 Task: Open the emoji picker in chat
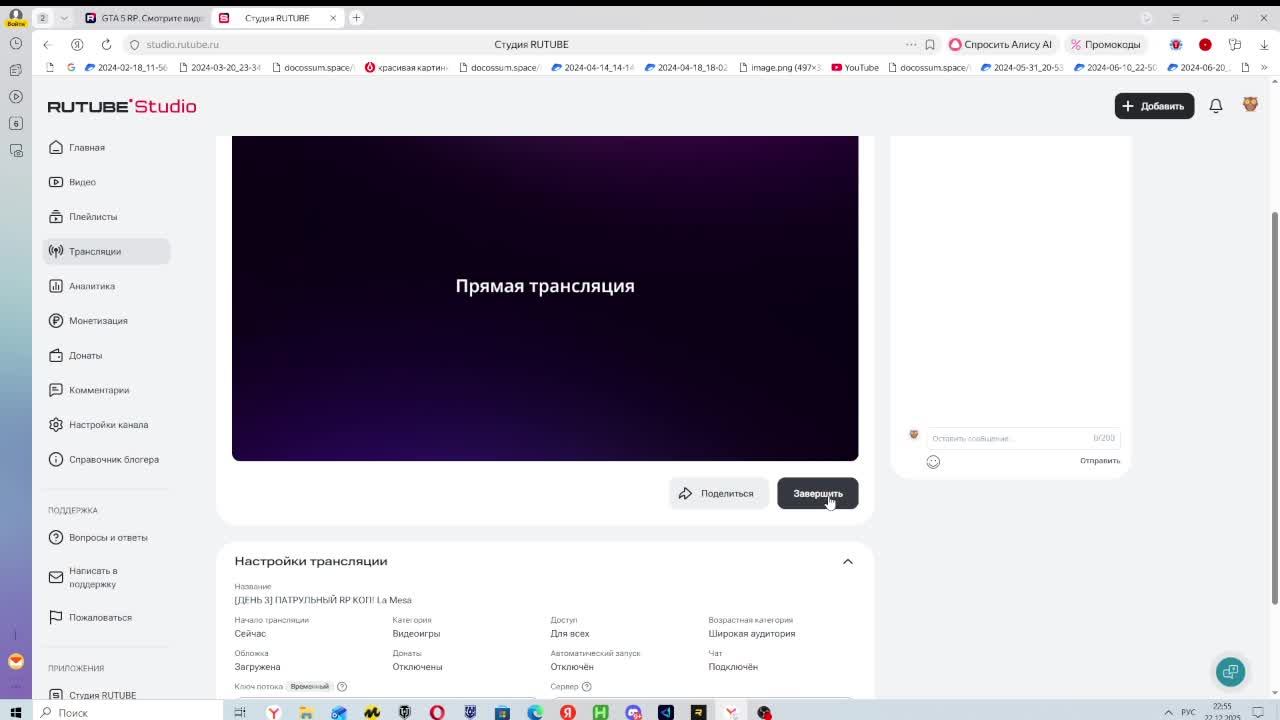tap(933, 461)
